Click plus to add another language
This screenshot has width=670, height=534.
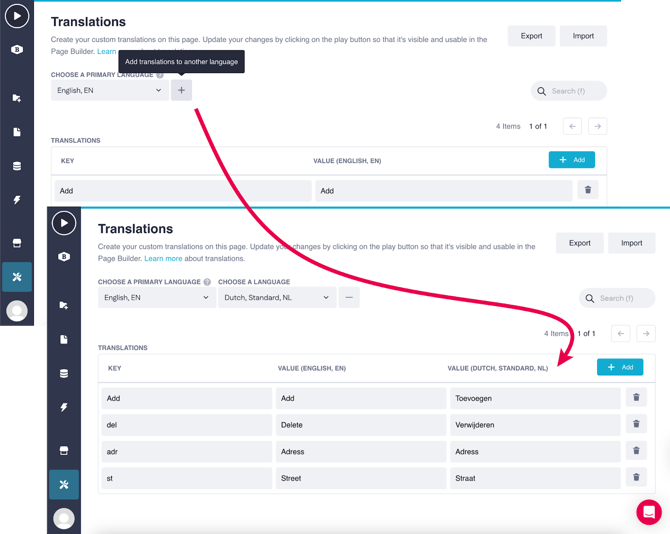pyautogui.click(x=181, y=90)
